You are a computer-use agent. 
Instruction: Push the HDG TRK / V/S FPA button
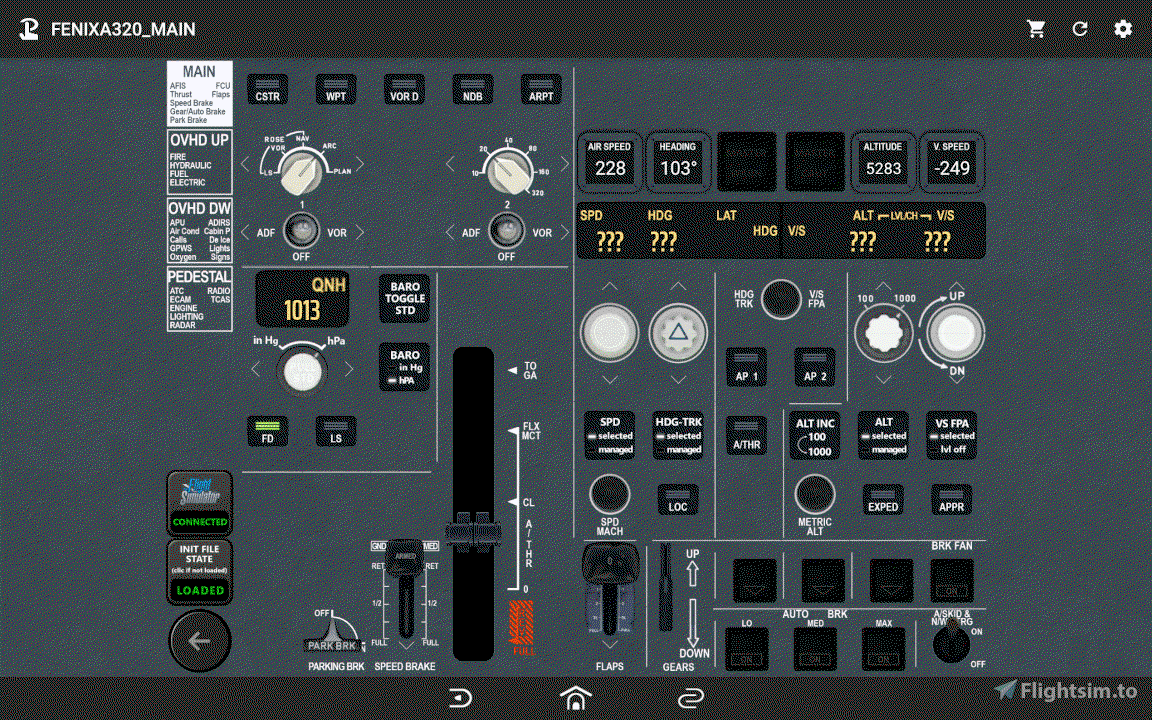781,299
